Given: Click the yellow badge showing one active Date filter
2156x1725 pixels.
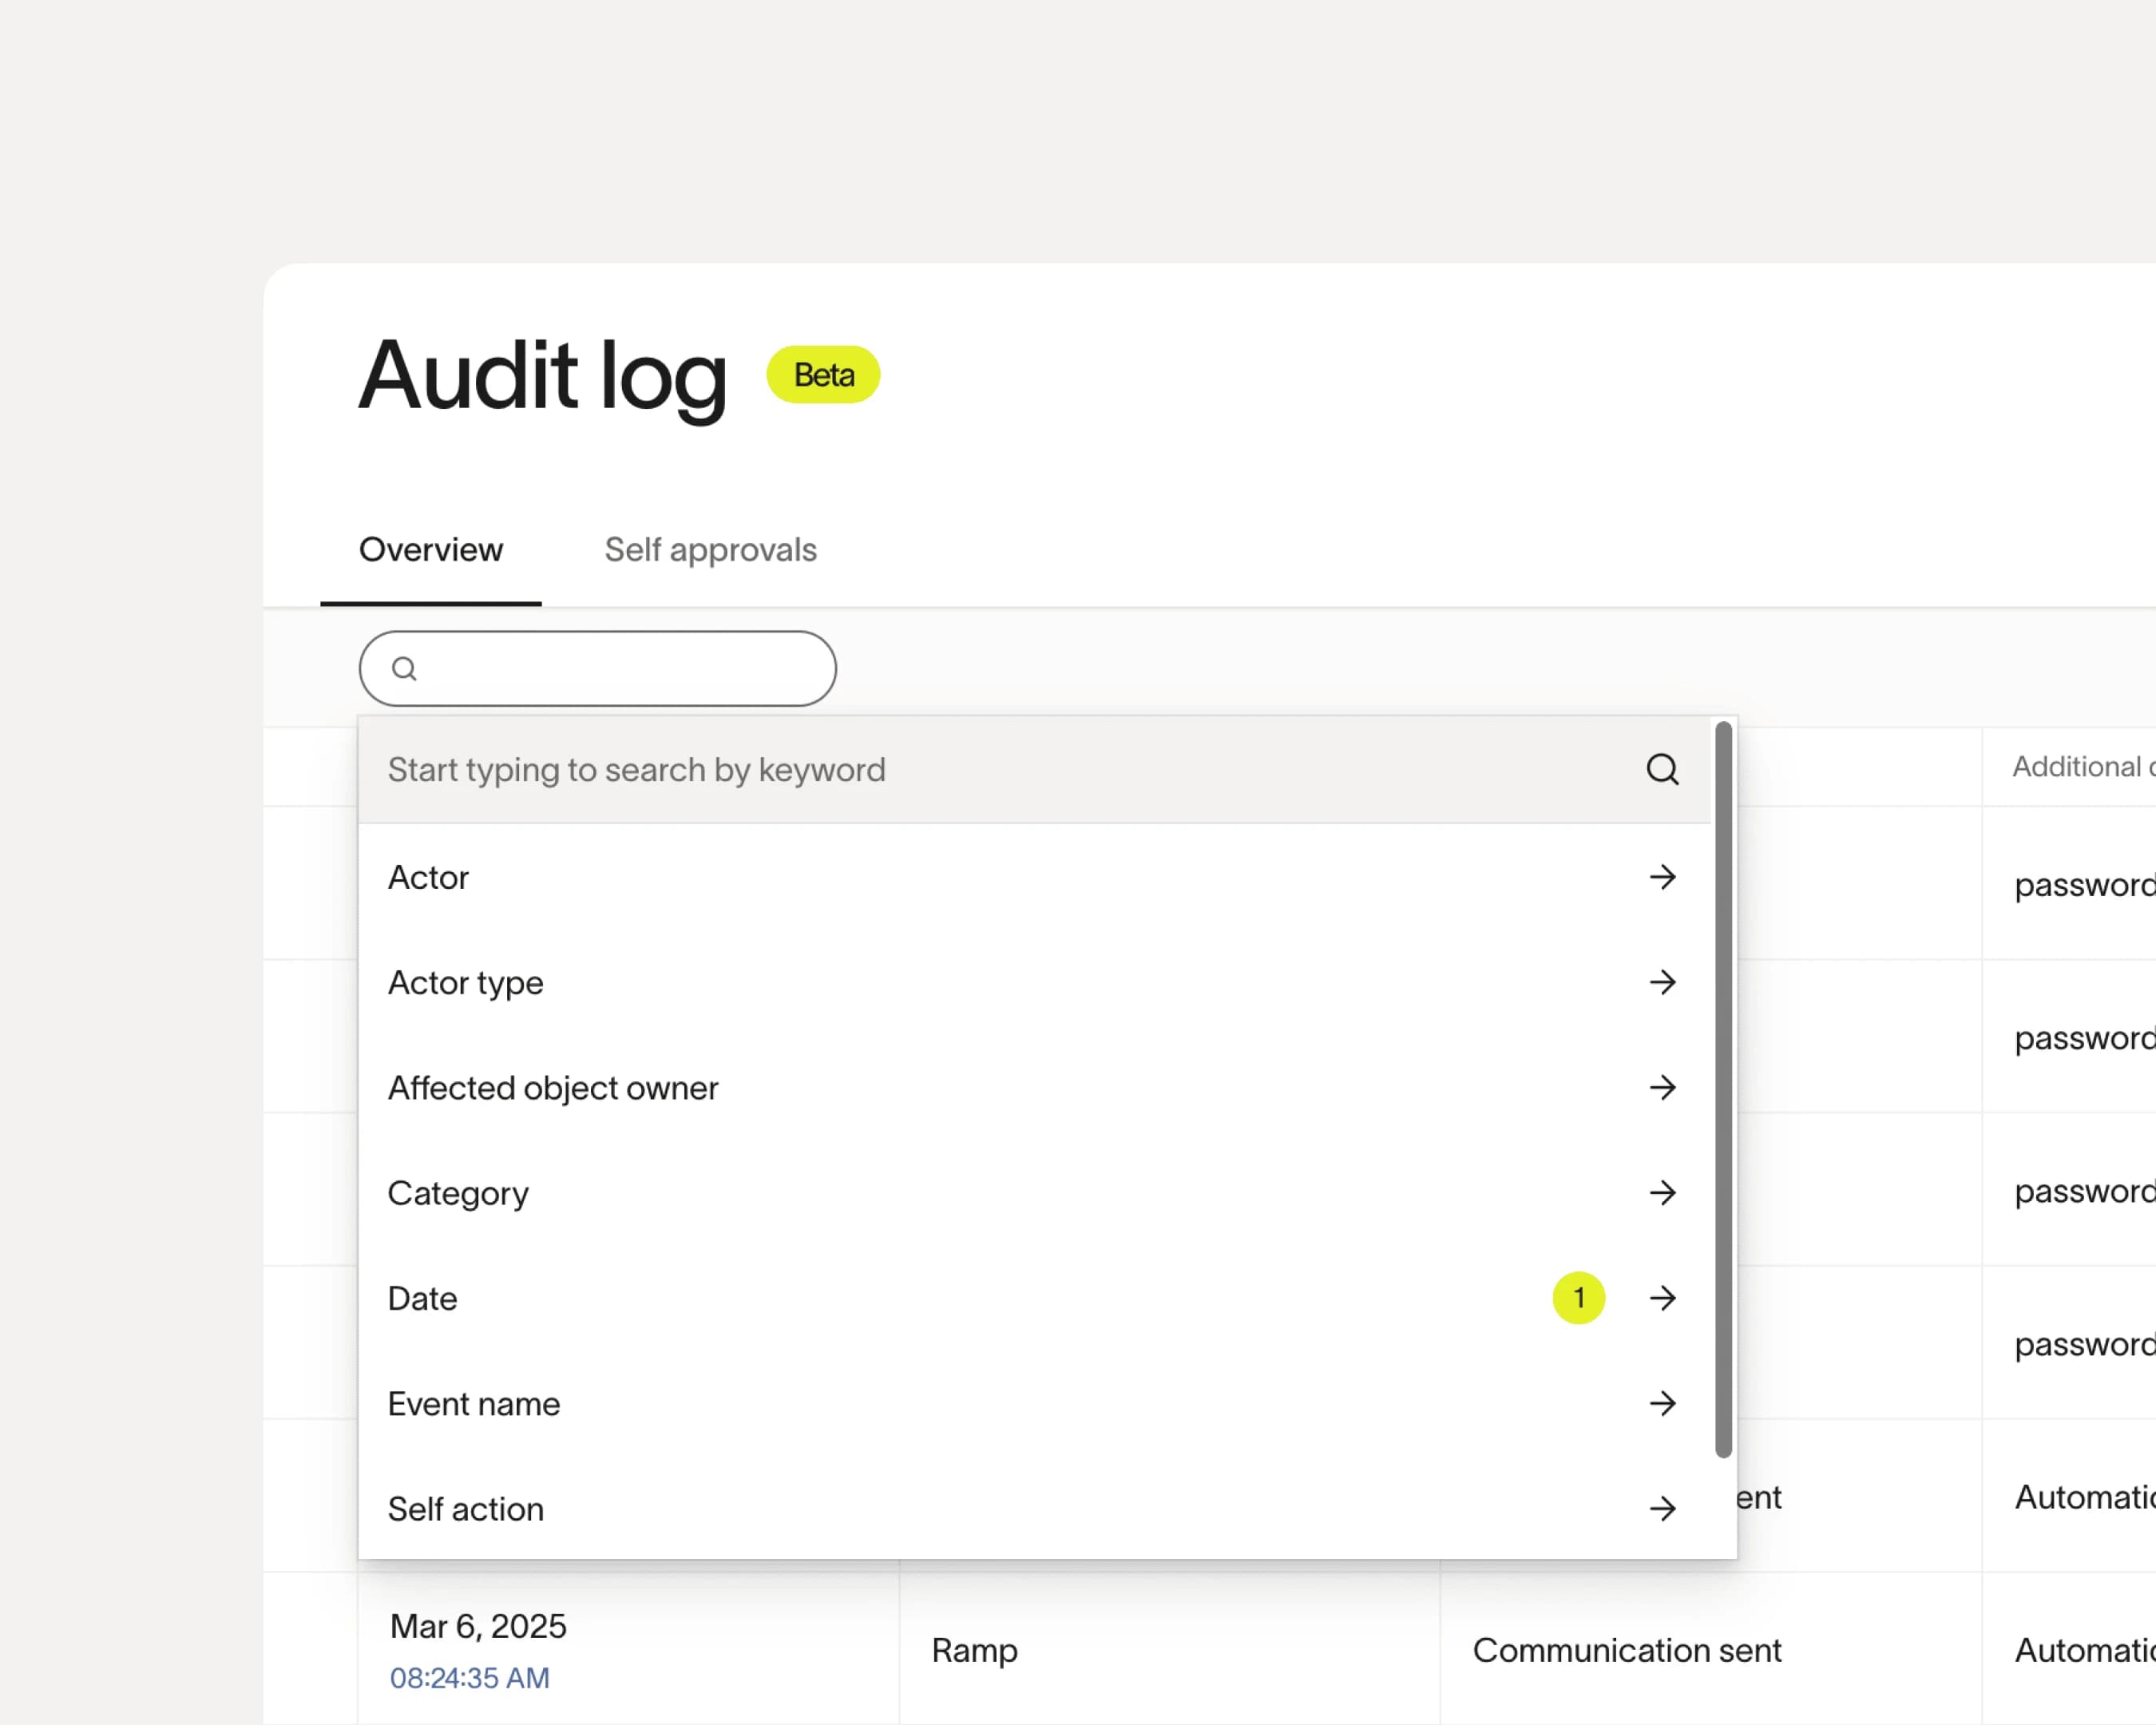Looking at the screenshot, I should point(1578,1298).
